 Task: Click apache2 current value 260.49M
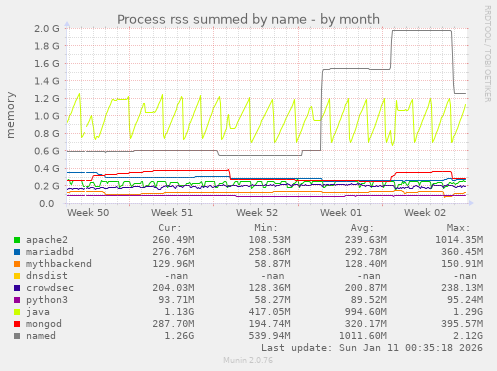click(173, 240)
